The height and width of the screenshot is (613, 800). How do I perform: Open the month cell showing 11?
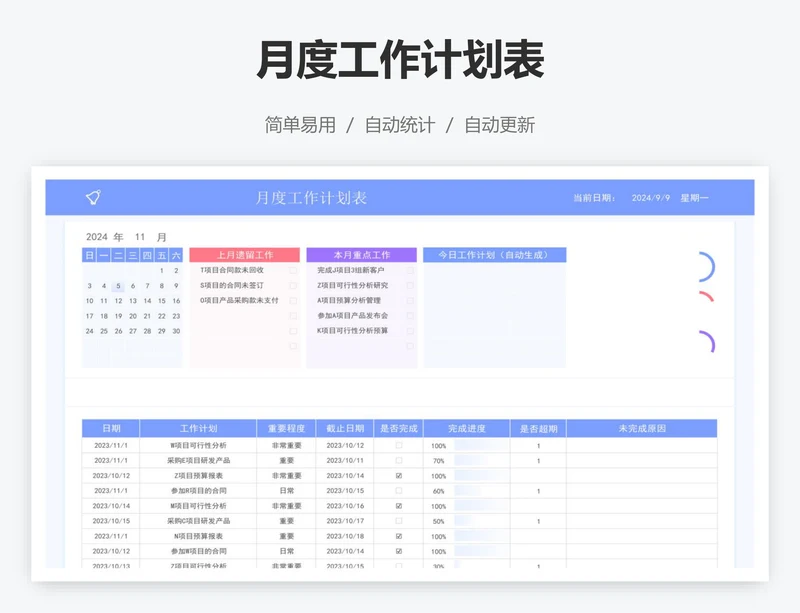(x=141, y=237)
